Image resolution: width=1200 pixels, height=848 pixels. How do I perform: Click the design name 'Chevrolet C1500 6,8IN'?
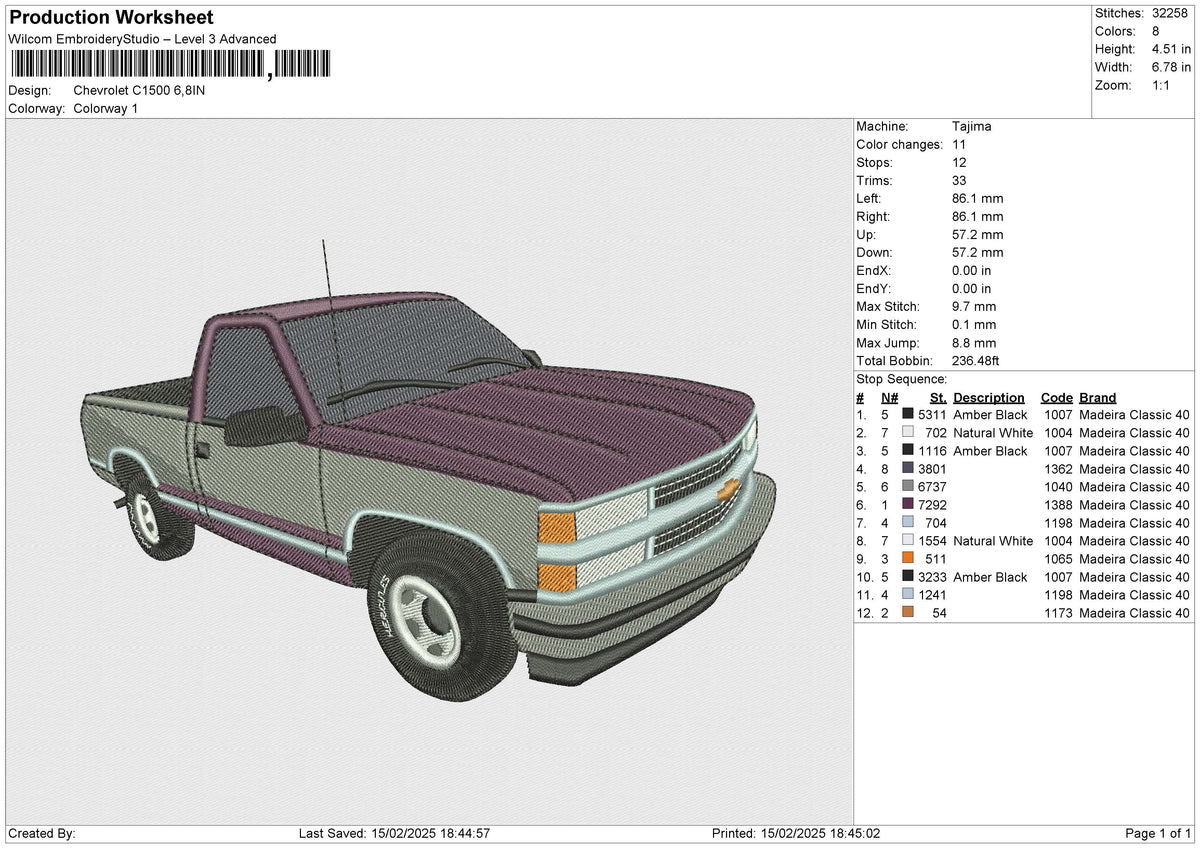tap(139, 90)
